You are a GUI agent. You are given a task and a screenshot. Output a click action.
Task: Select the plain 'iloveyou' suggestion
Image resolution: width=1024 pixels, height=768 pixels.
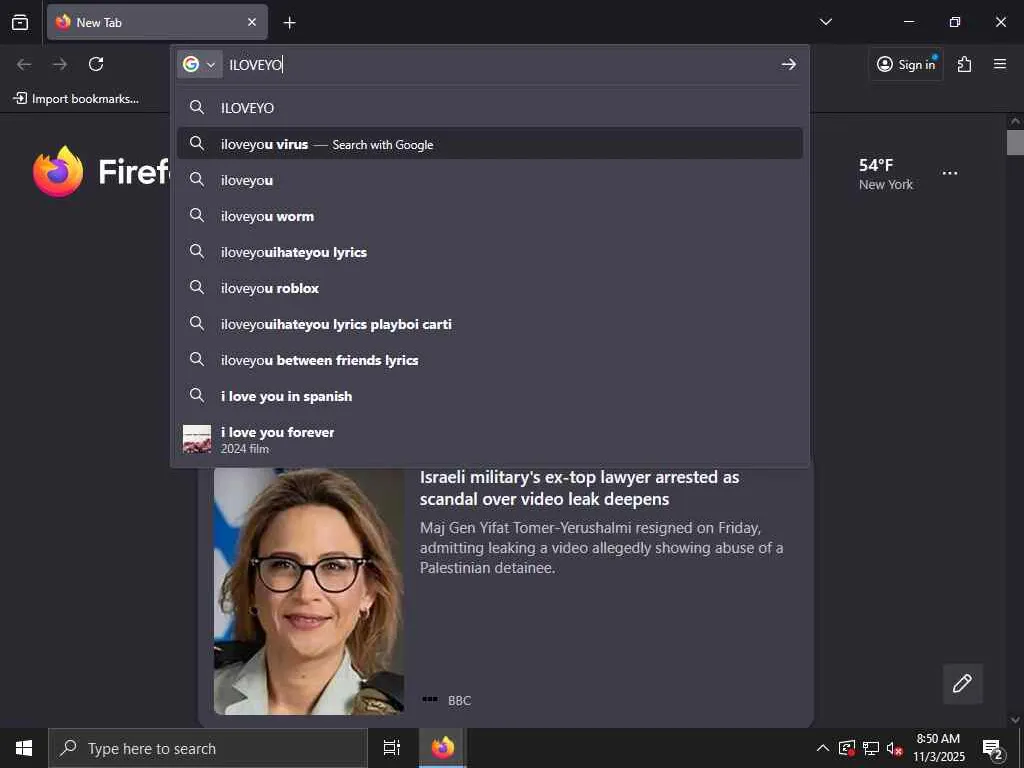click(x=490, y=180)
